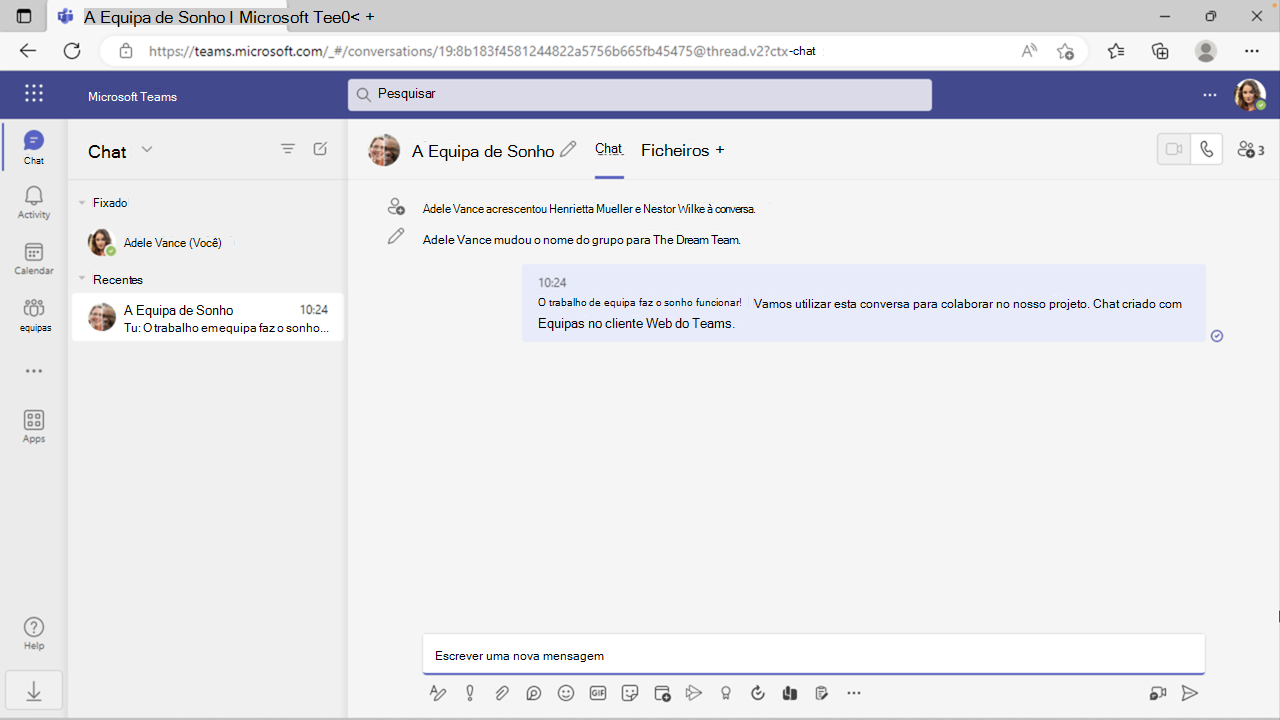Collapse the Fixado section
The image size is (1280, 720).
click(82, 203)
